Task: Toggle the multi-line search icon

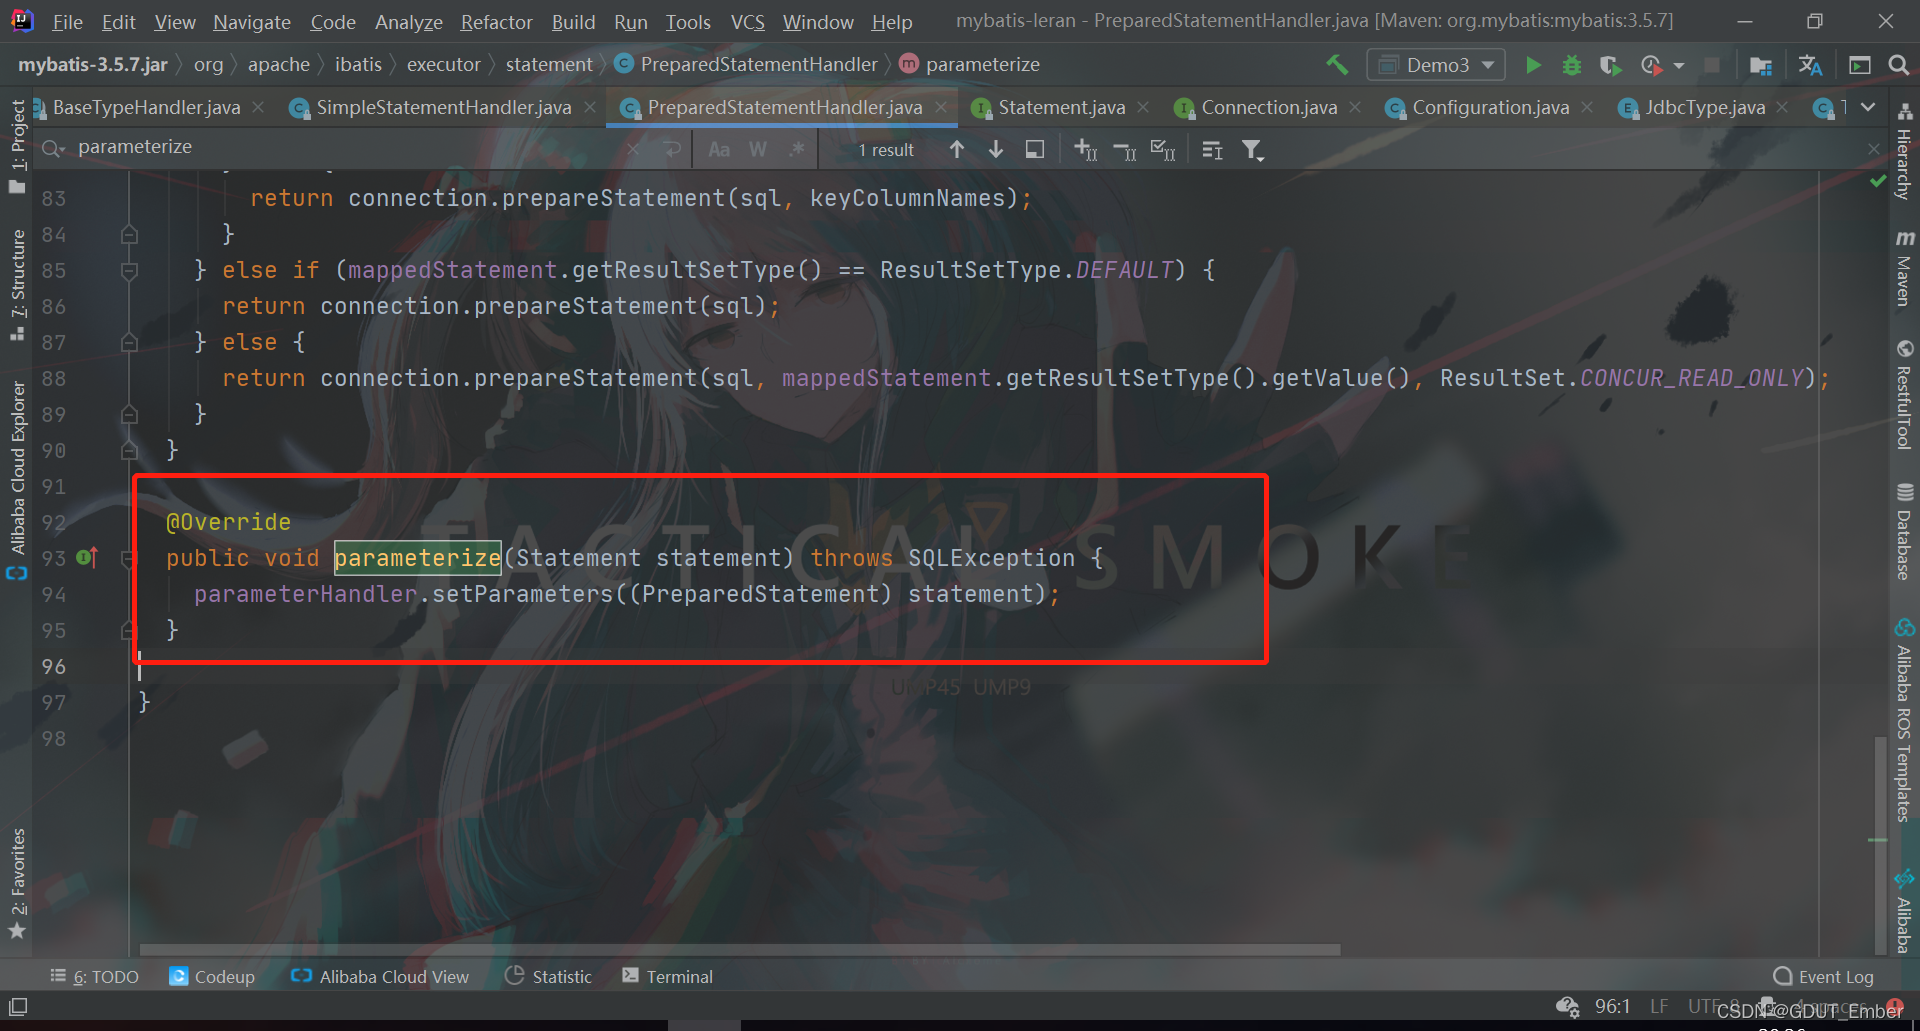Action: pos(672,149)
